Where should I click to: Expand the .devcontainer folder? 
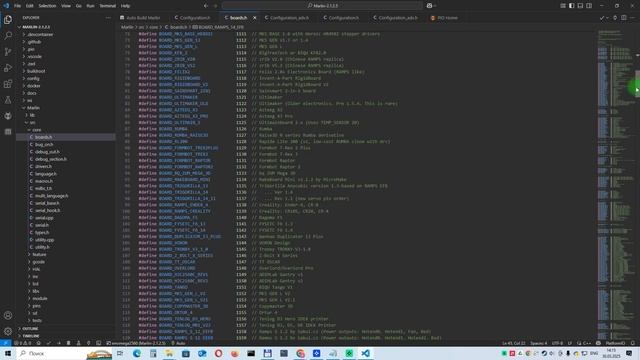tap(40, 35)
